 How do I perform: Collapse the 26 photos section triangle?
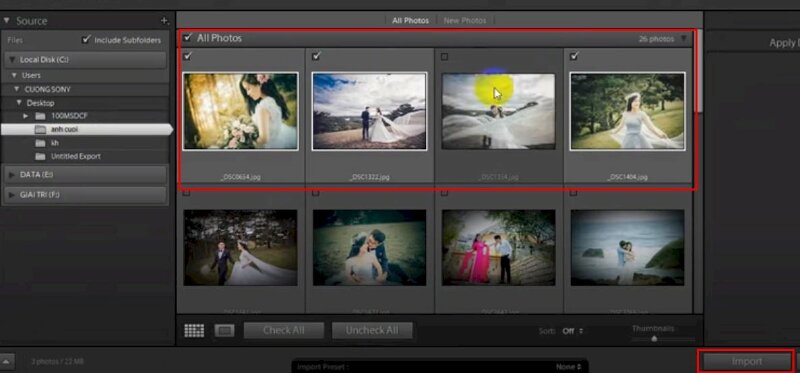click(683, 39)
